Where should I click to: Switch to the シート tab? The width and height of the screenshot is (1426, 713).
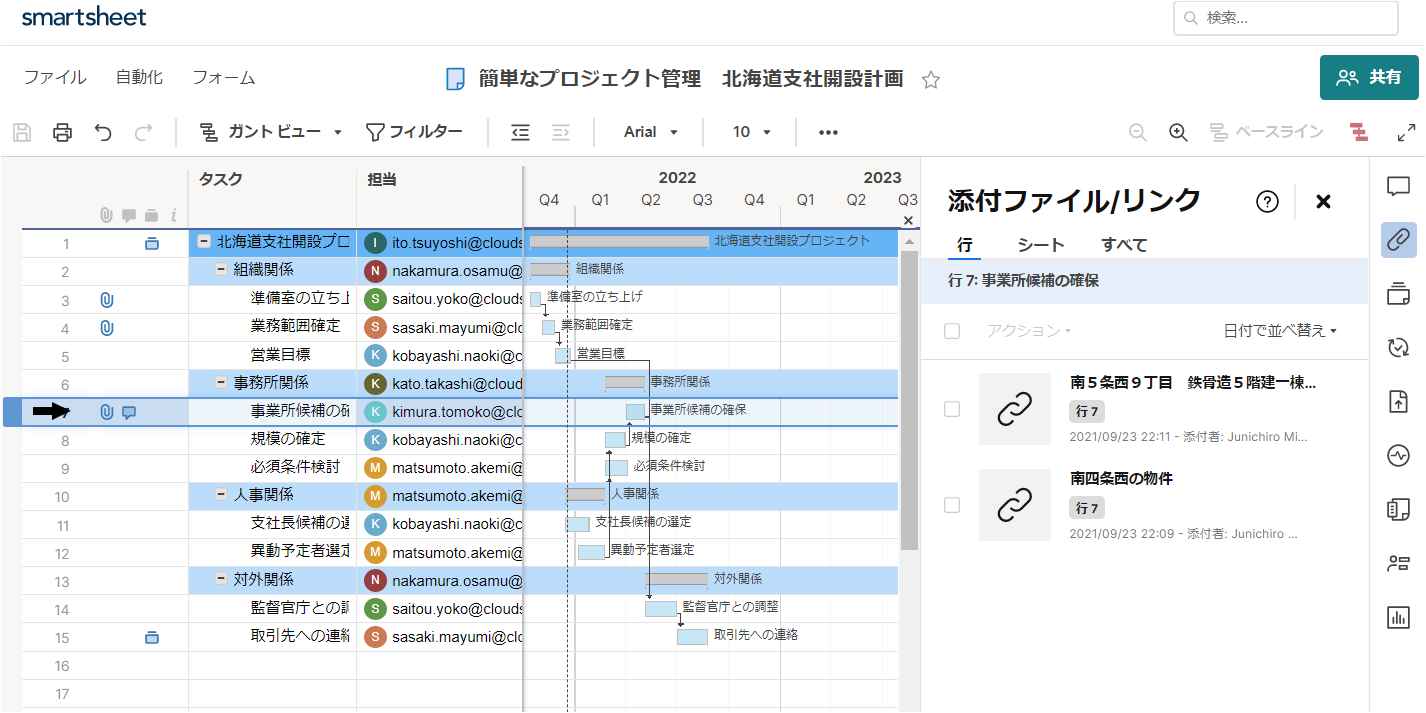1042,243
